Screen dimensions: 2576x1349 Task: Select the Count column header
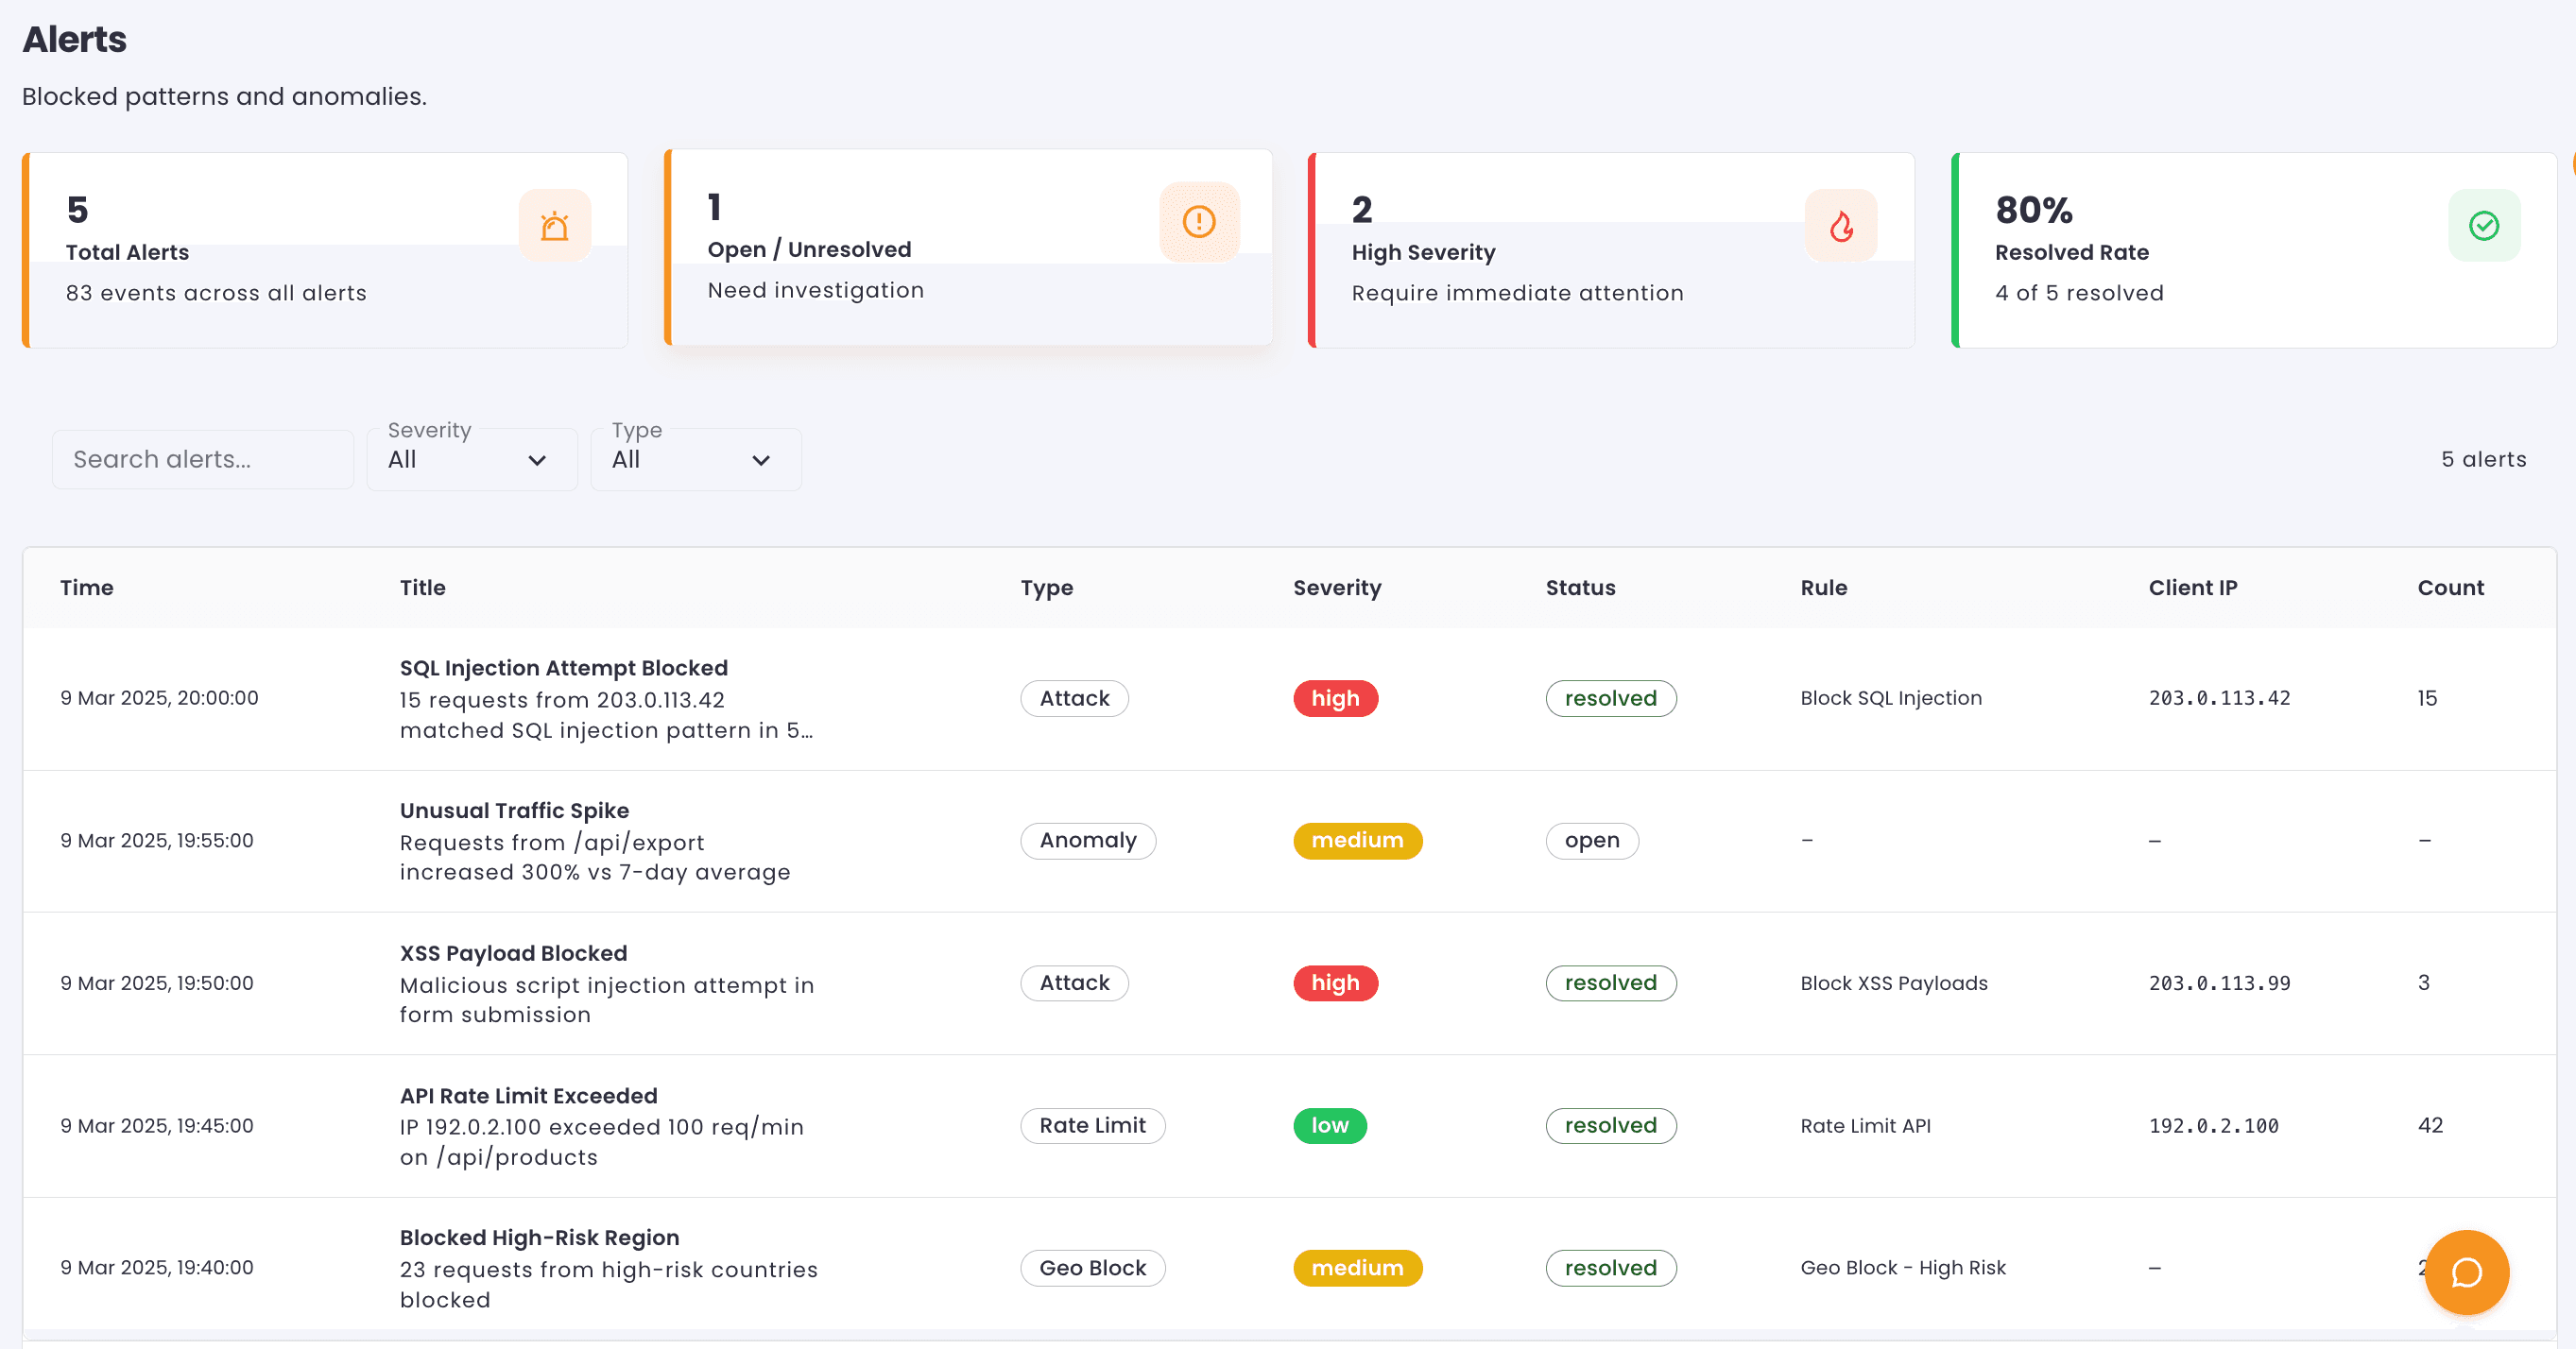coord(2449,588)
